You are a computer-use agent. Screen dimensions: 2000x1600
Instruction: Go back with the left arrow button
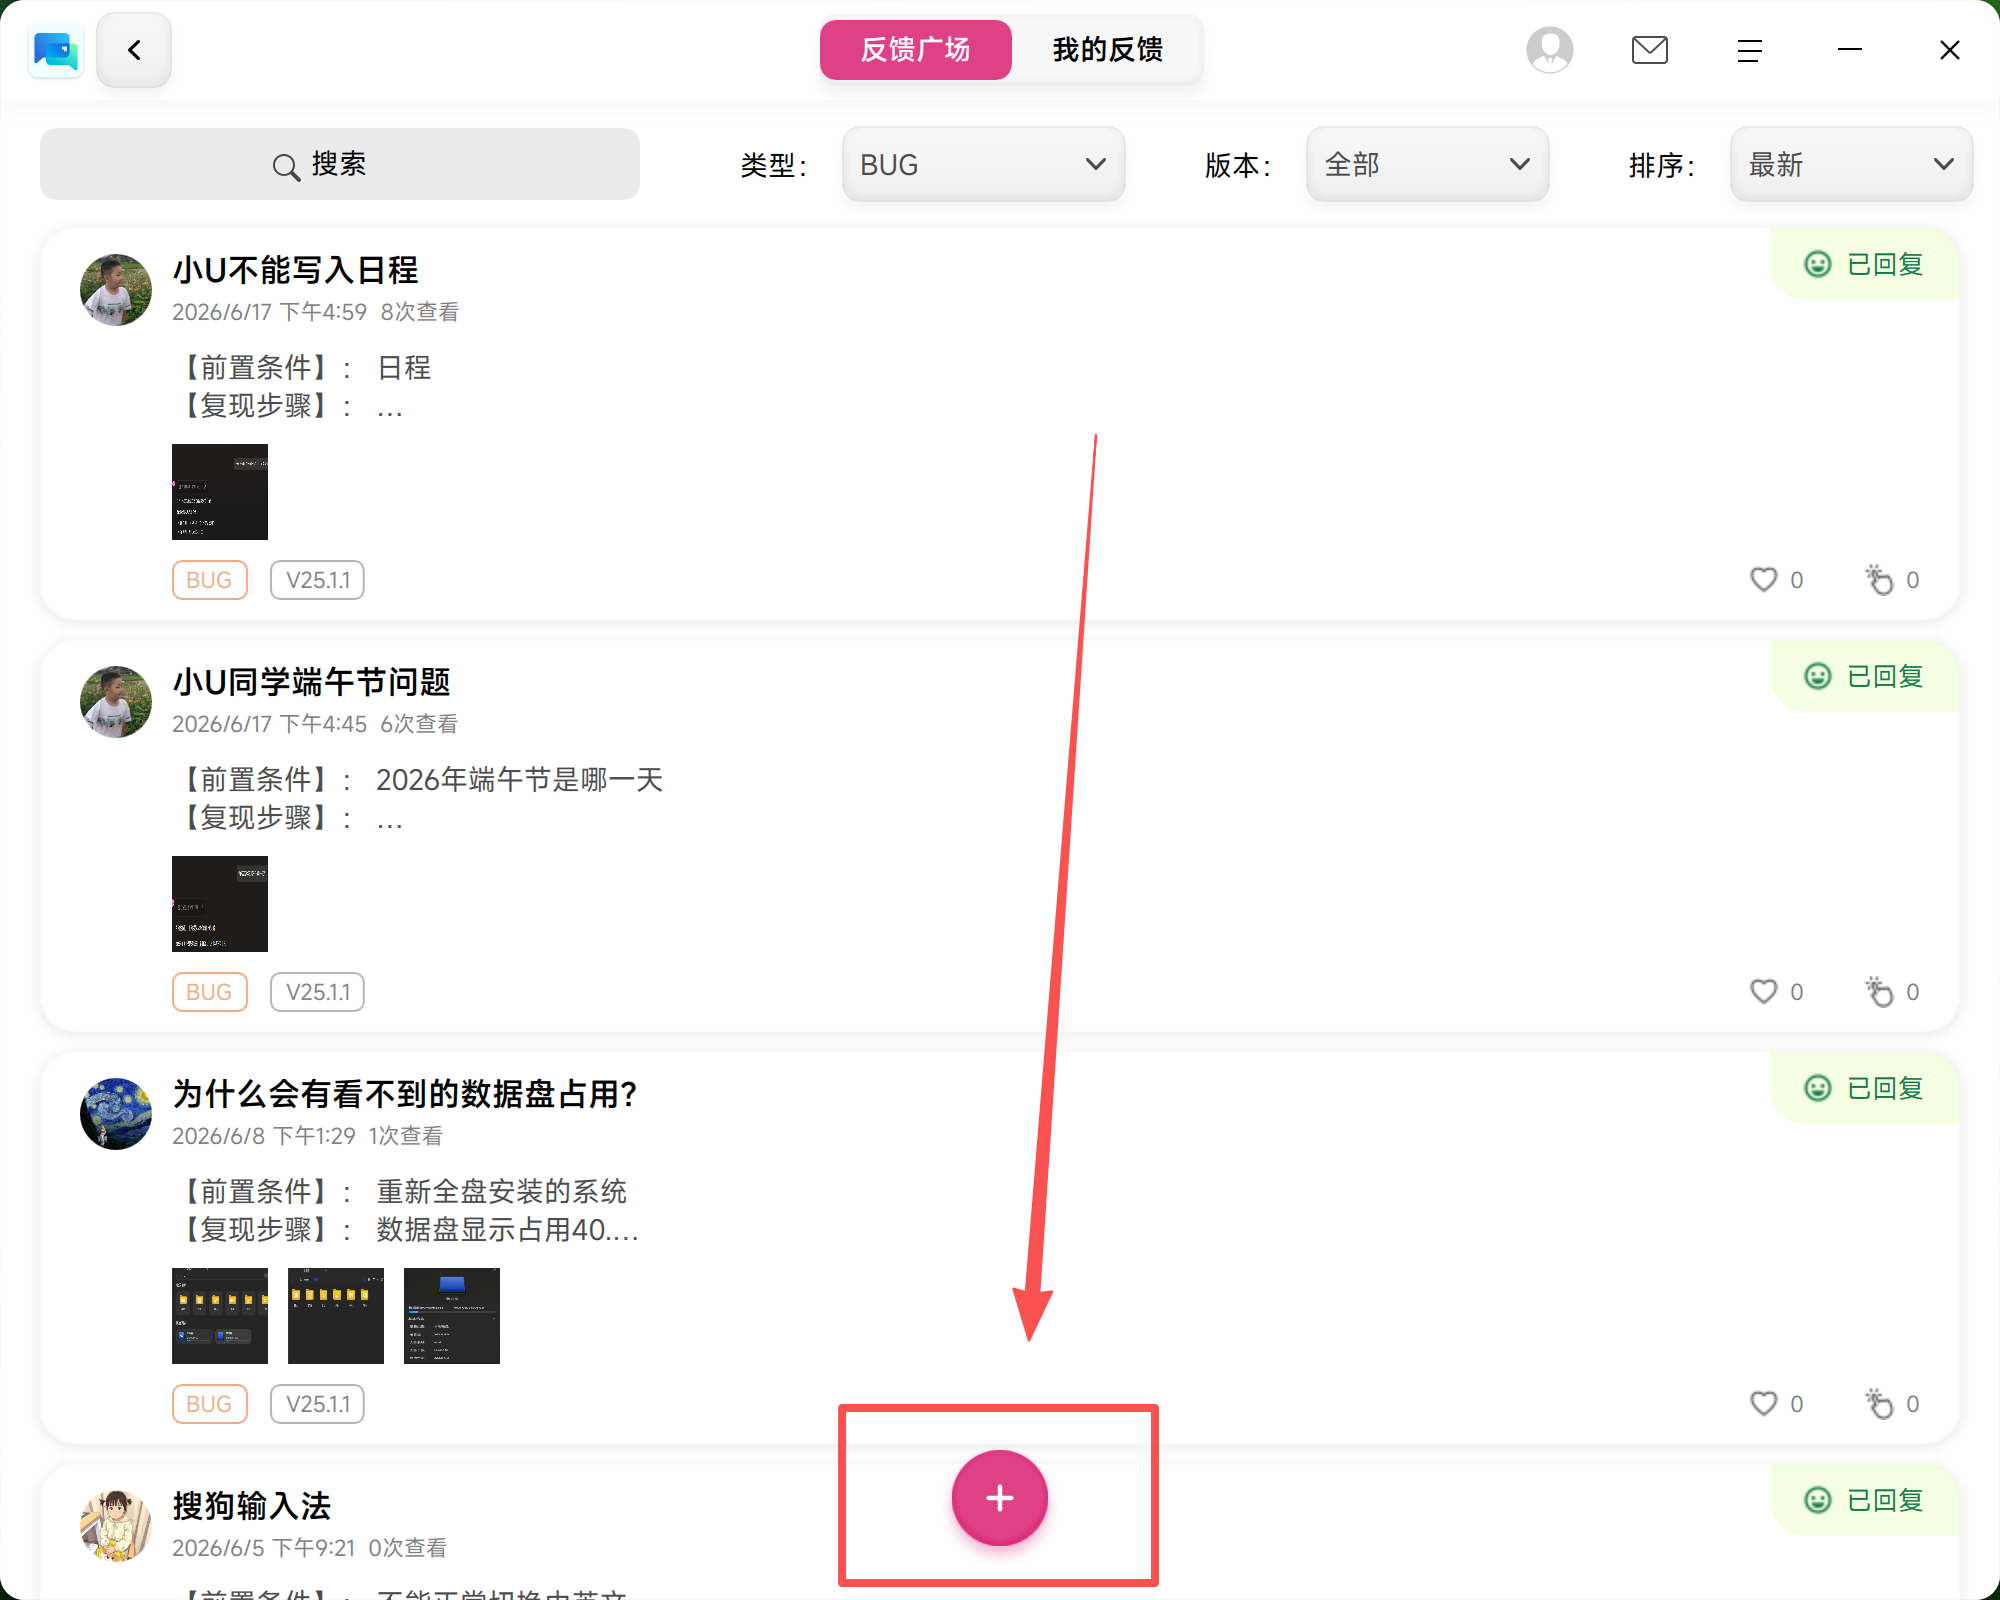[x=134, y=50]
